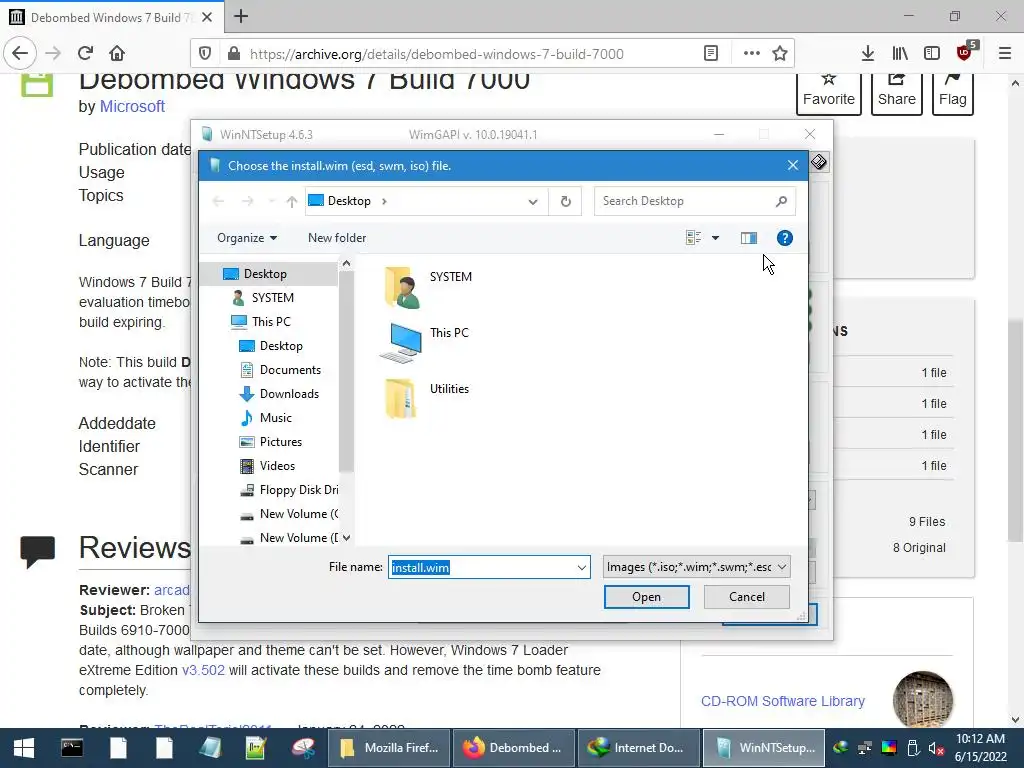Refresh the Desktop folder listing
The width and height of the screenshot is (1024, 768).
[566, 201]
